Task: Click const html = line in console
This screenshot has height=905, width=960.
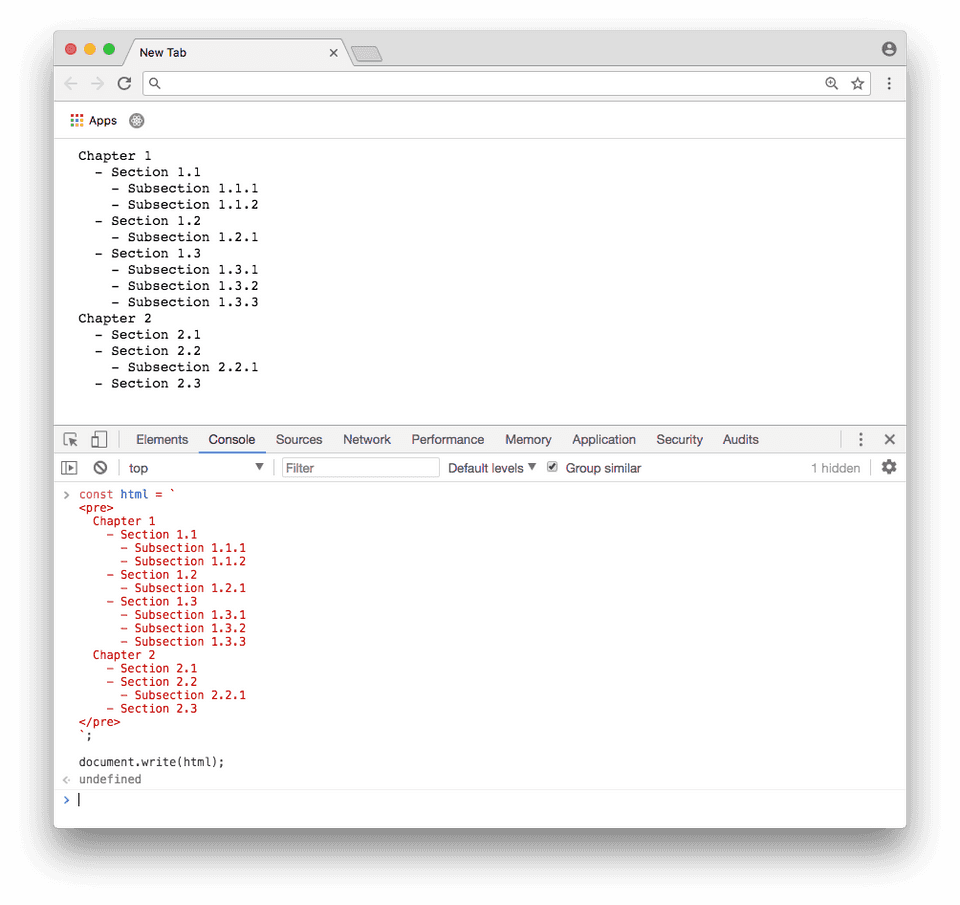Action: click(127, 494)
